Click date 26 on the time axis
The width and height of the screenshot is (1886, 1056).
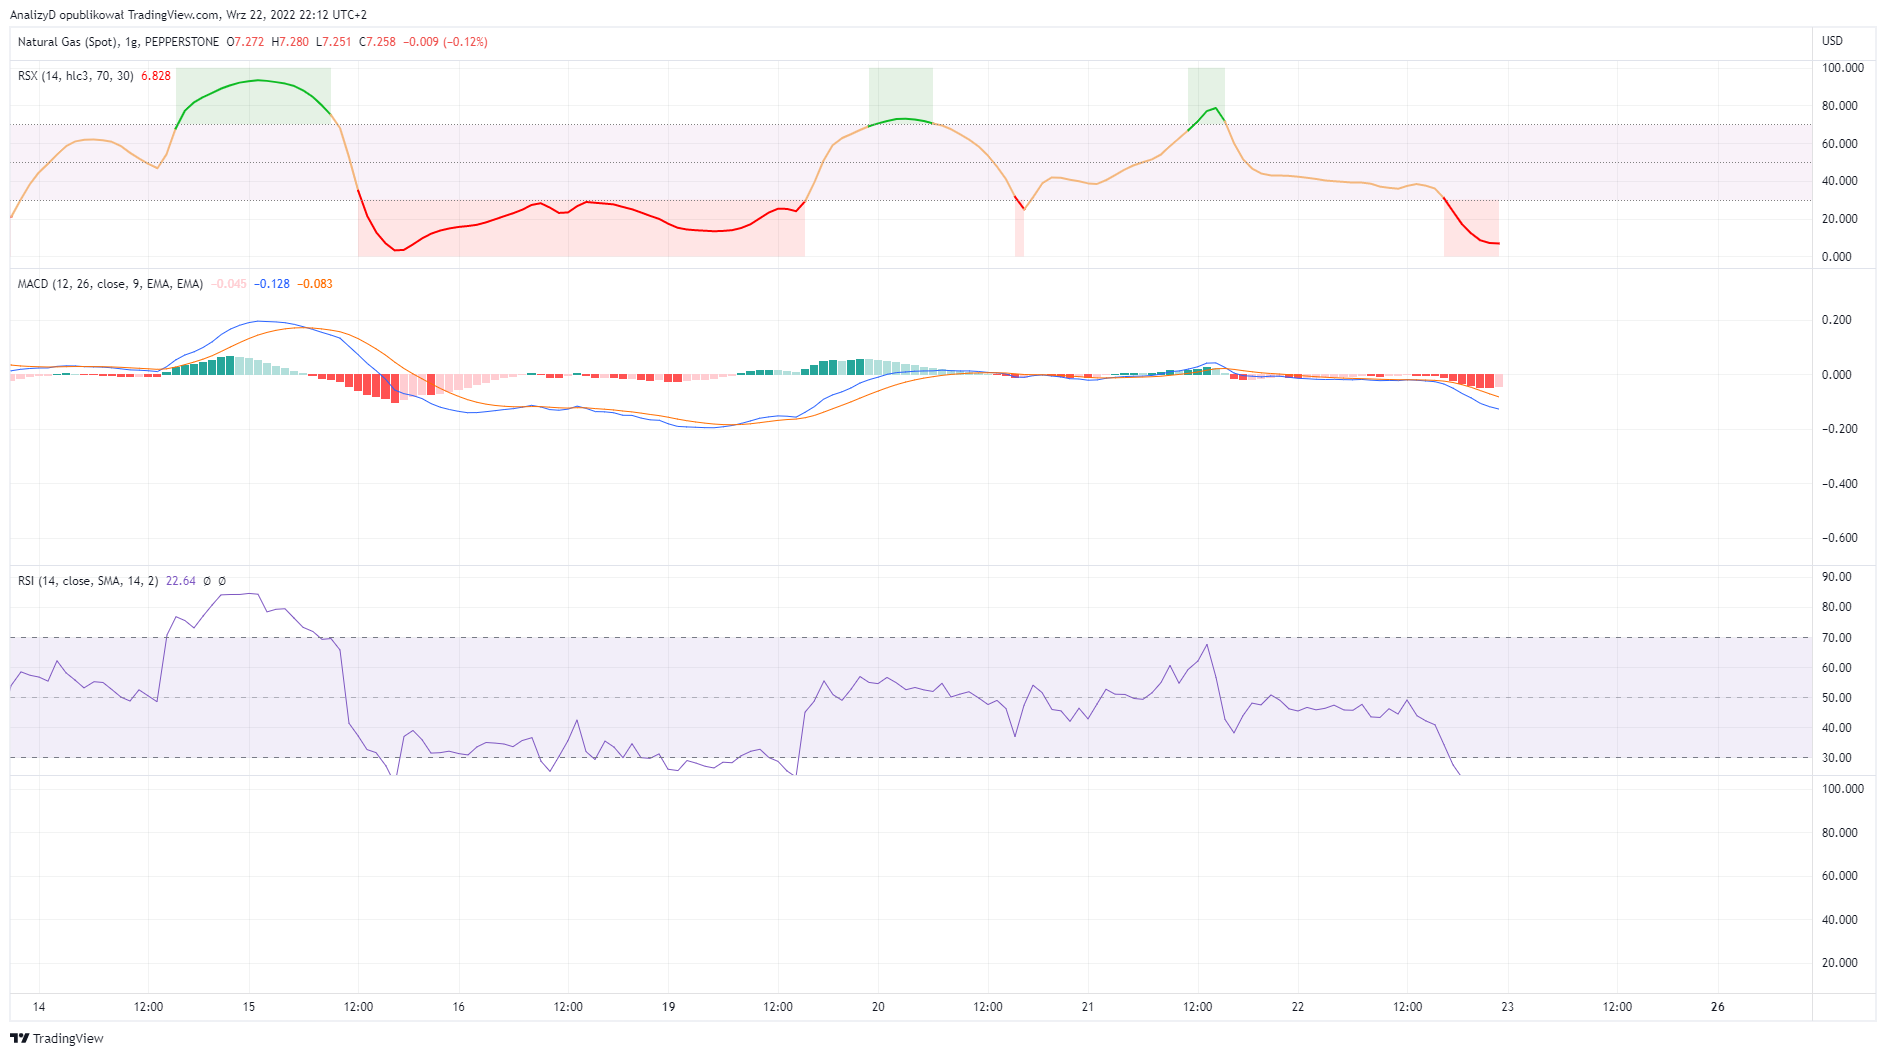(1718, 1007)
